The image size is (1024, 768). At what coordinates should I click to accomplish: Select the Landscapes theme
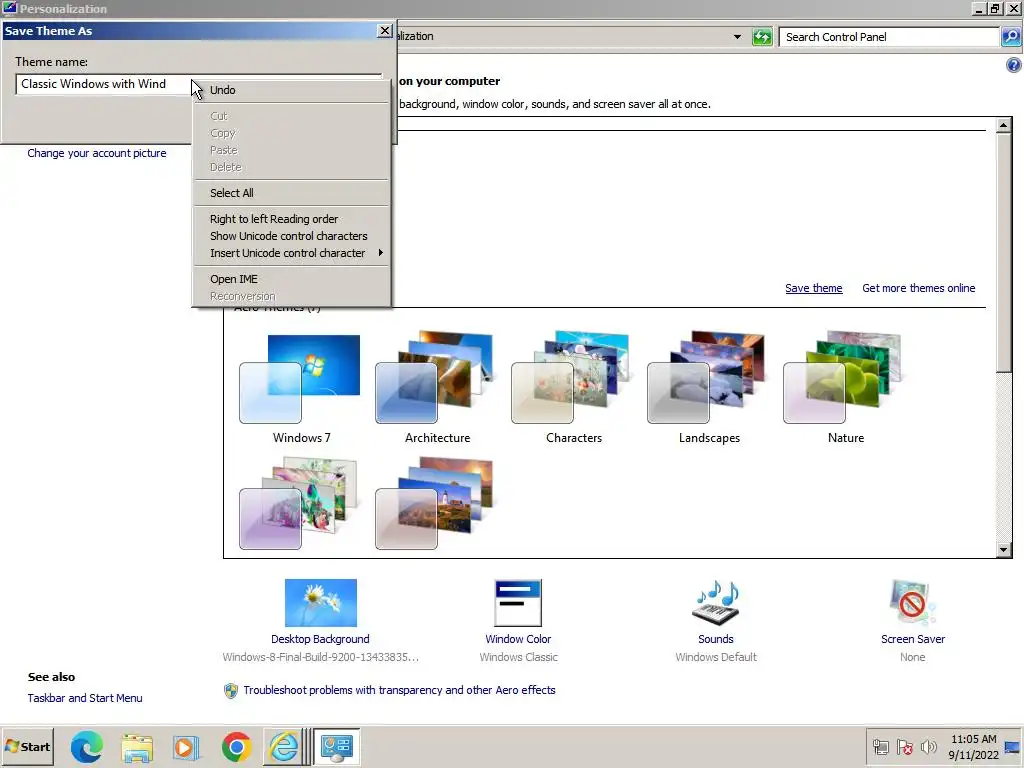click(709, 389)
